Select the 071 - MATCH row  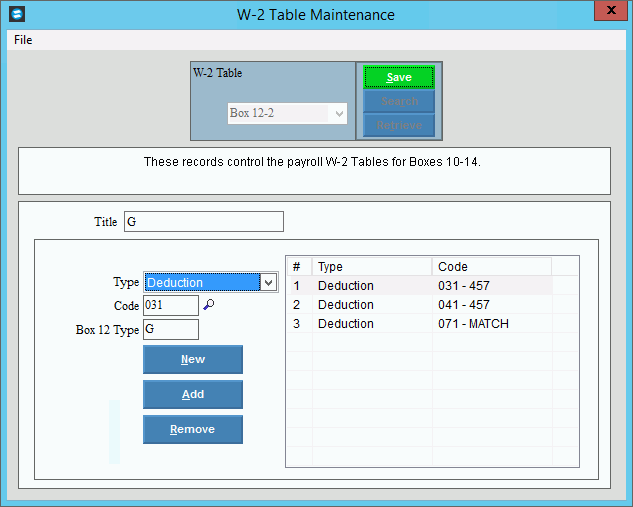tap(418, 324)
